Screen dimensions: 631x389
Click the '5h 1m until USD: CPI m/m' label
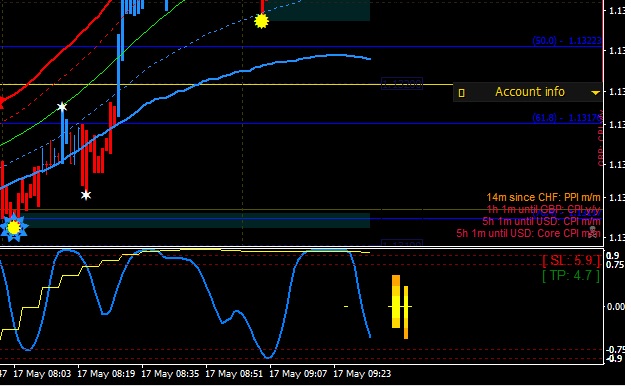coord(541,221)
